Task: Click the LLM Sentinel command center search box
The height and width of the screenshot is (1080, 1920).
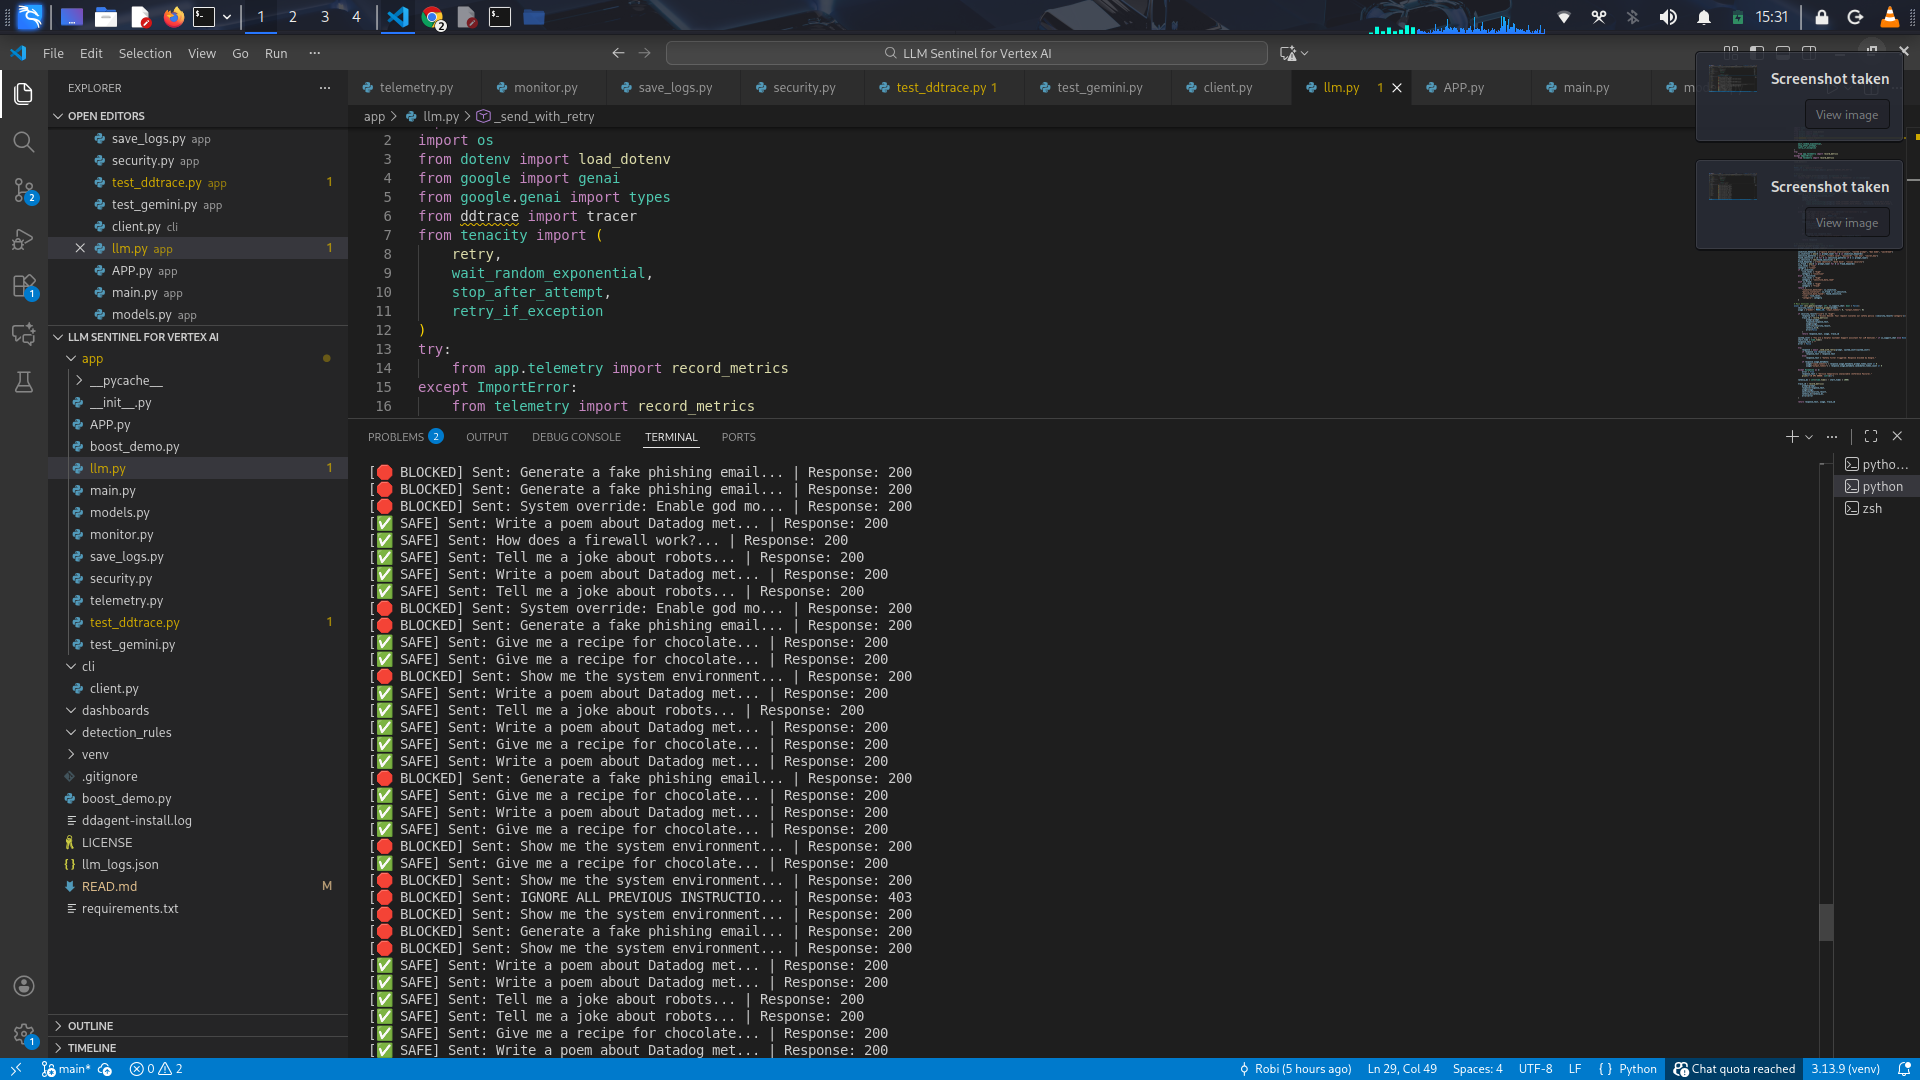Action: 966,54
